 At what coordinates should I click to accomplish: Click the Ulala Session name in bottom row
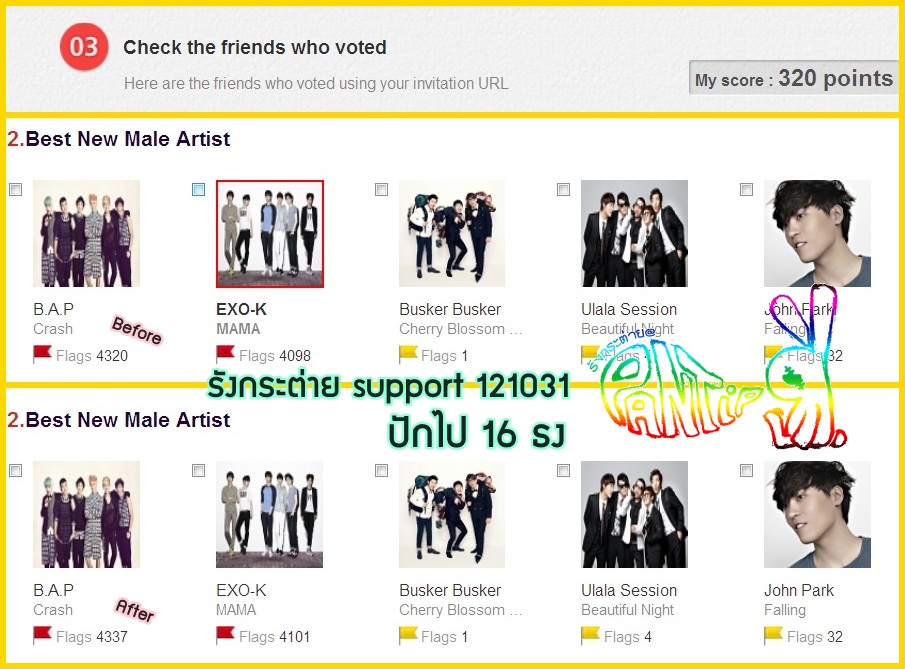(x=629, y=590)
